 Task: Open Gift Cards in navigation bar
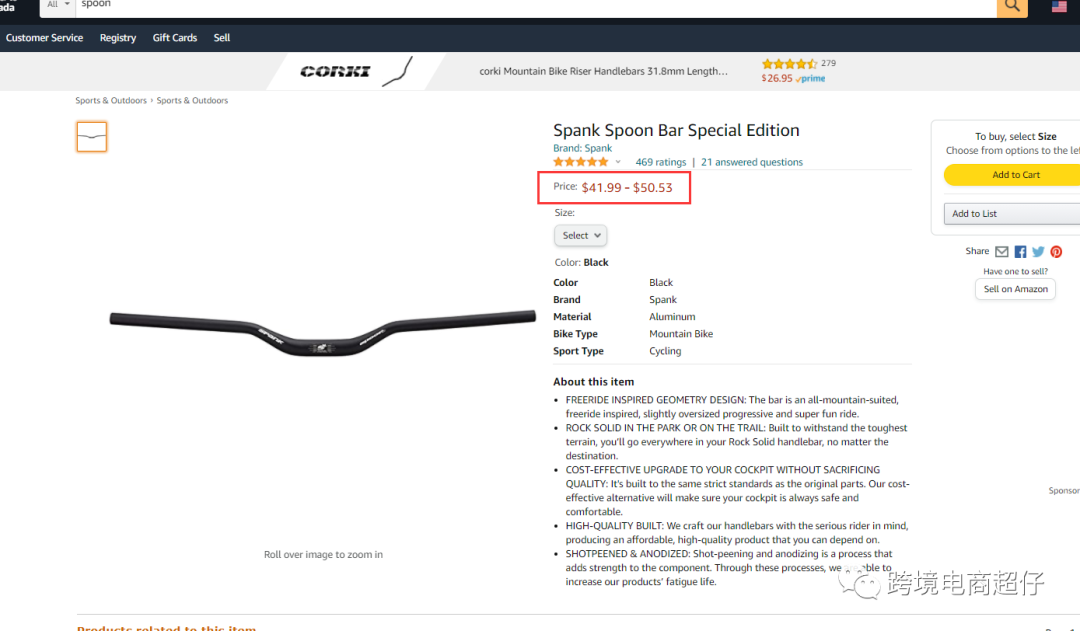[x=175, y=38]
